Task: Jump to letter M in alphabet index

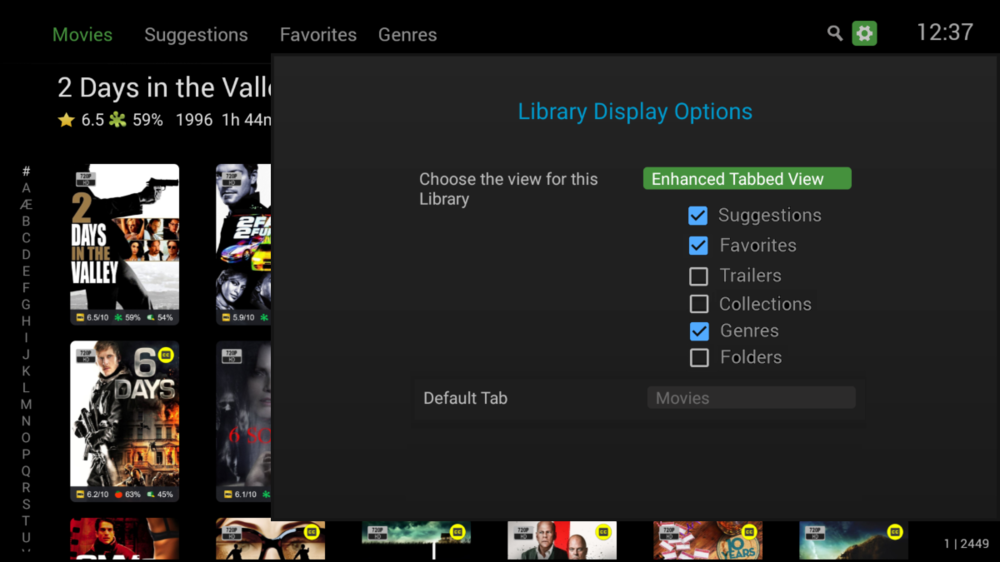Action: [26, 405]
